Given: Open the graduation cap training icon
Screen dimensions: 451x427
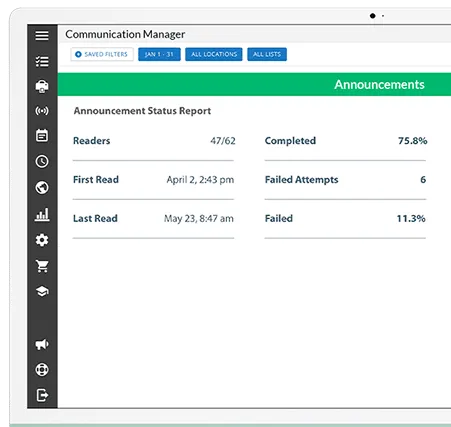Looking at the screenshot, I should (x=42, y=292).
